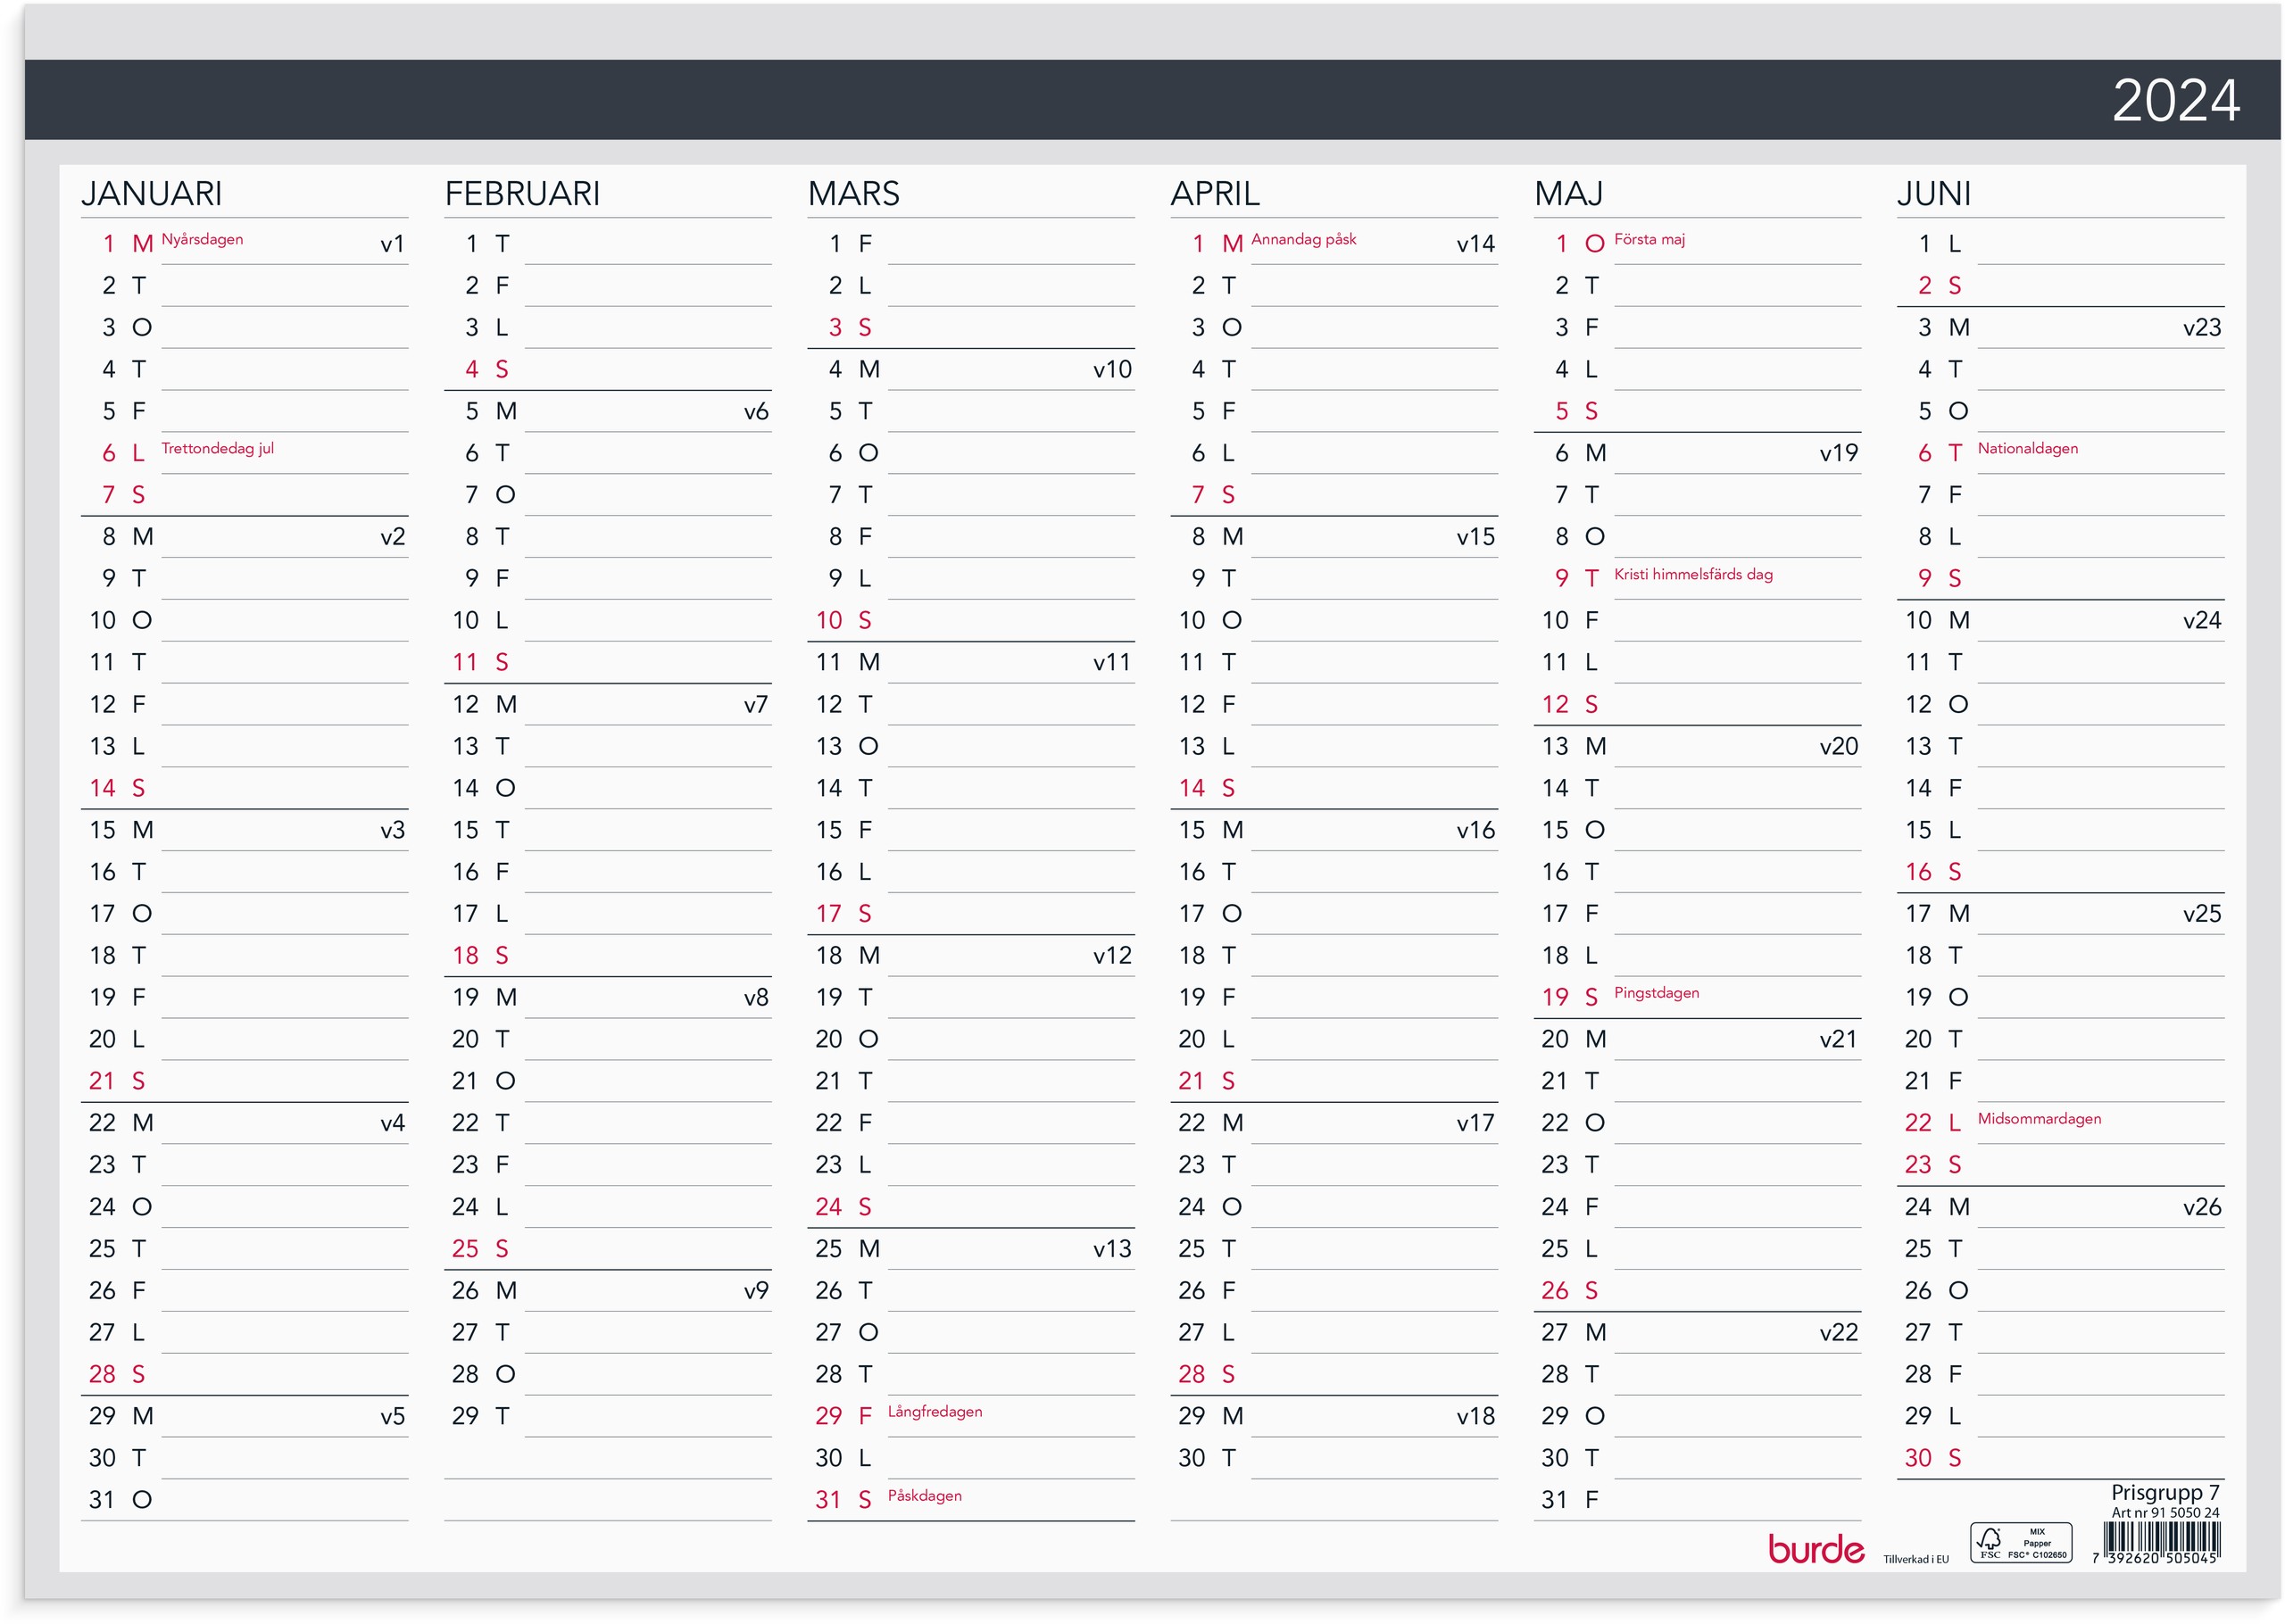Click the Trettondedag jul label

pos(217,448)
